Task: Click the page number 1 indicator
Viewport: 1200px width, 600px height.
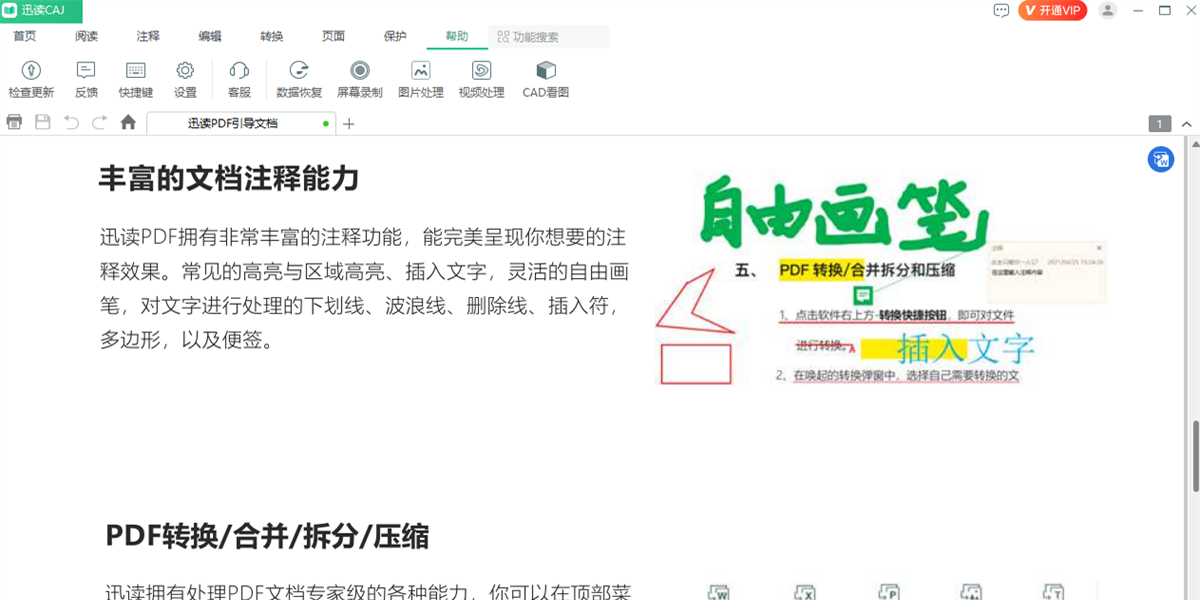Action: 1159,124
